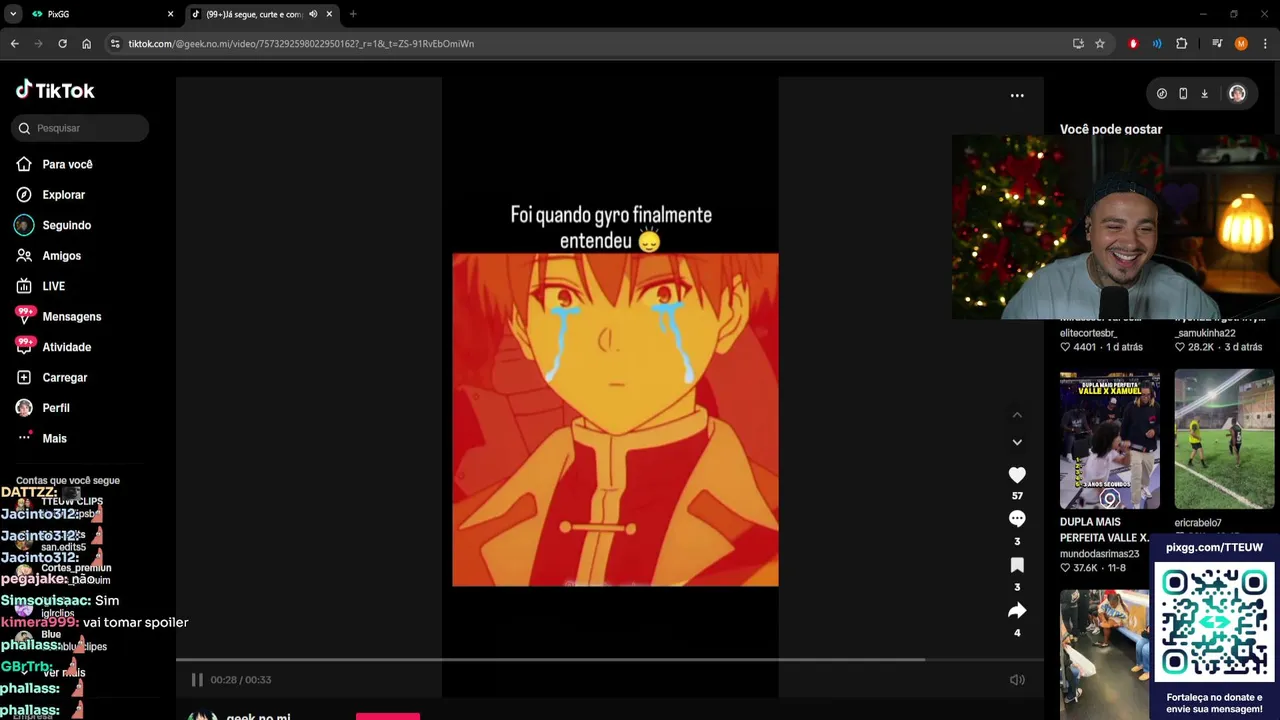
Task: Open the get-app phone icon
Action: pyautogui.click(x=1183, y=94)
